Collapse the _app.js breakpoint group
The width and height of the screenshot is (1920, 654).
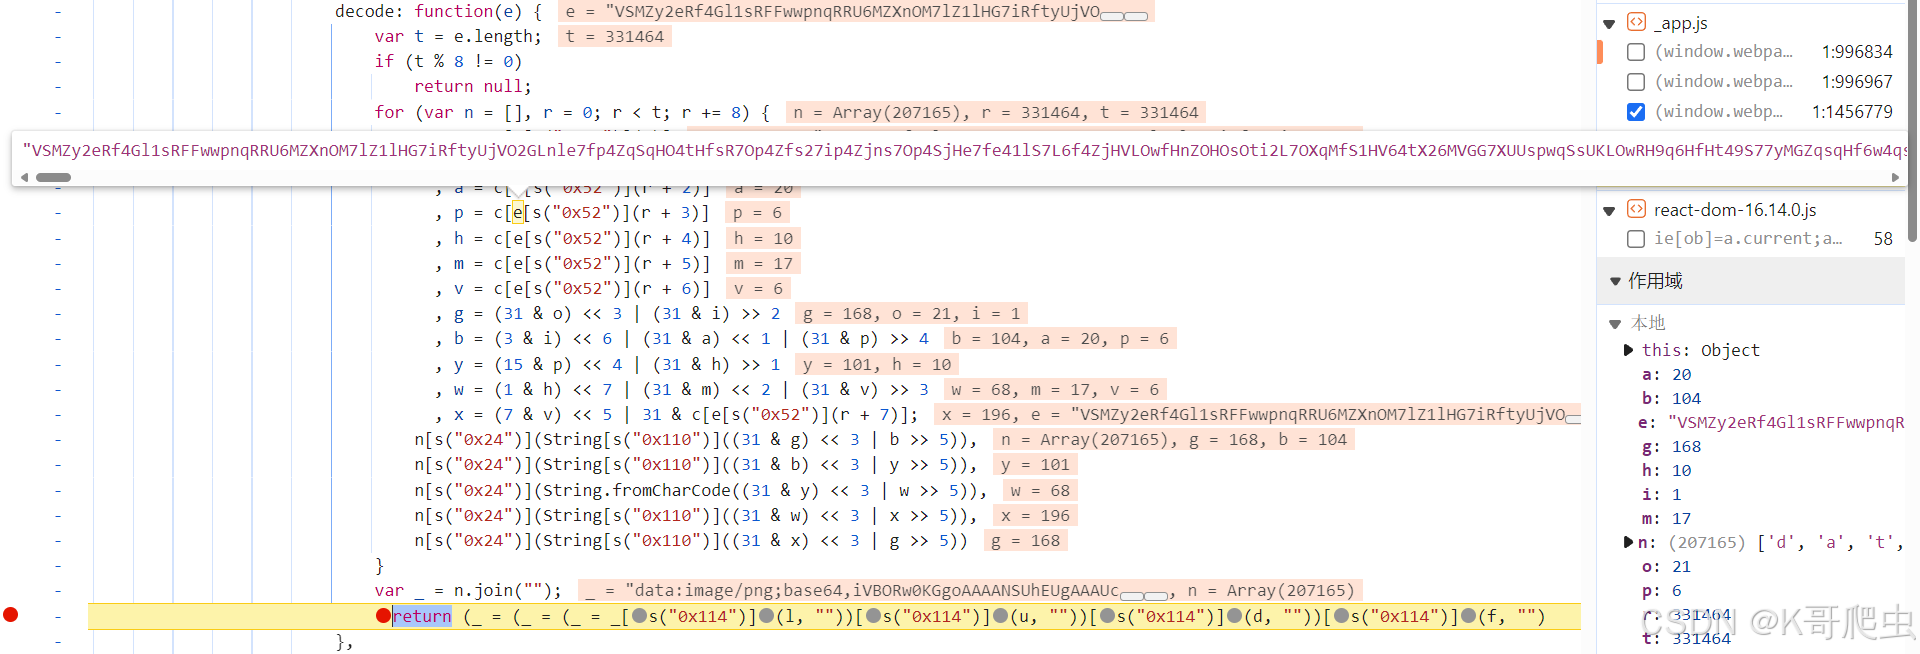point(1609,24)
